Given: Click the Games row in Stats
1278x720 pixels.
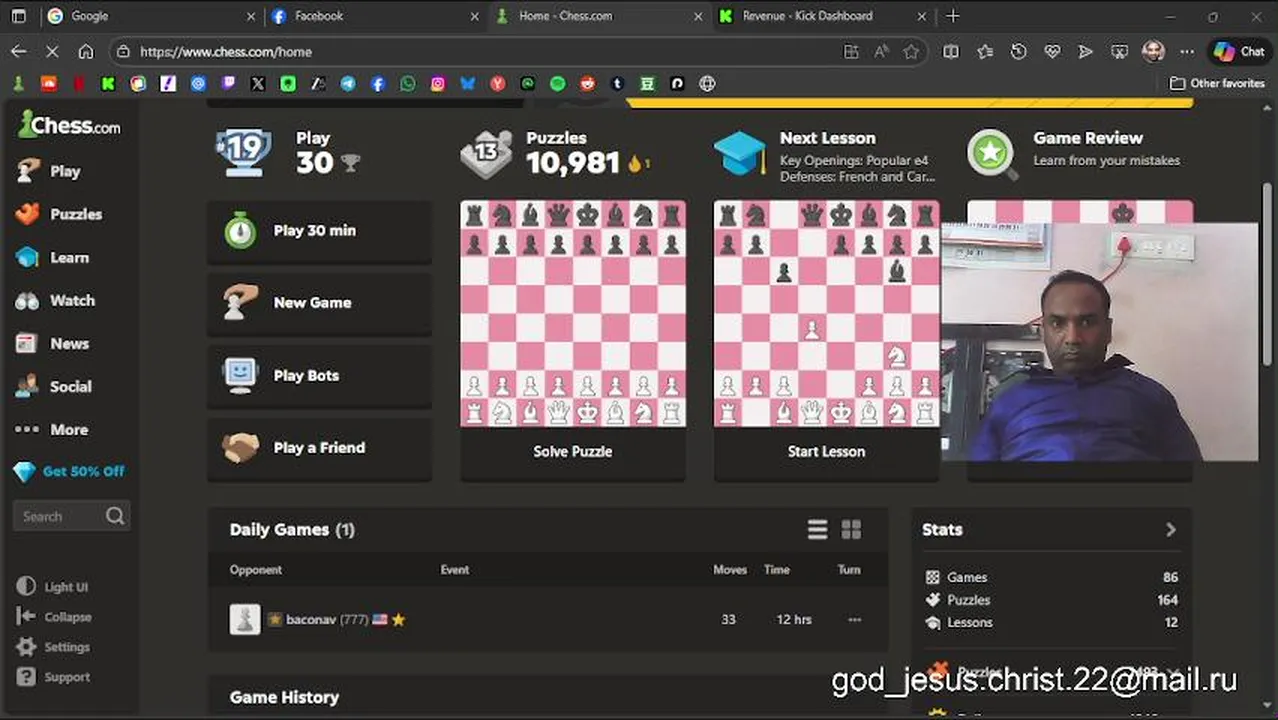Looking at the screenshot, I should tap(1052, 577).
